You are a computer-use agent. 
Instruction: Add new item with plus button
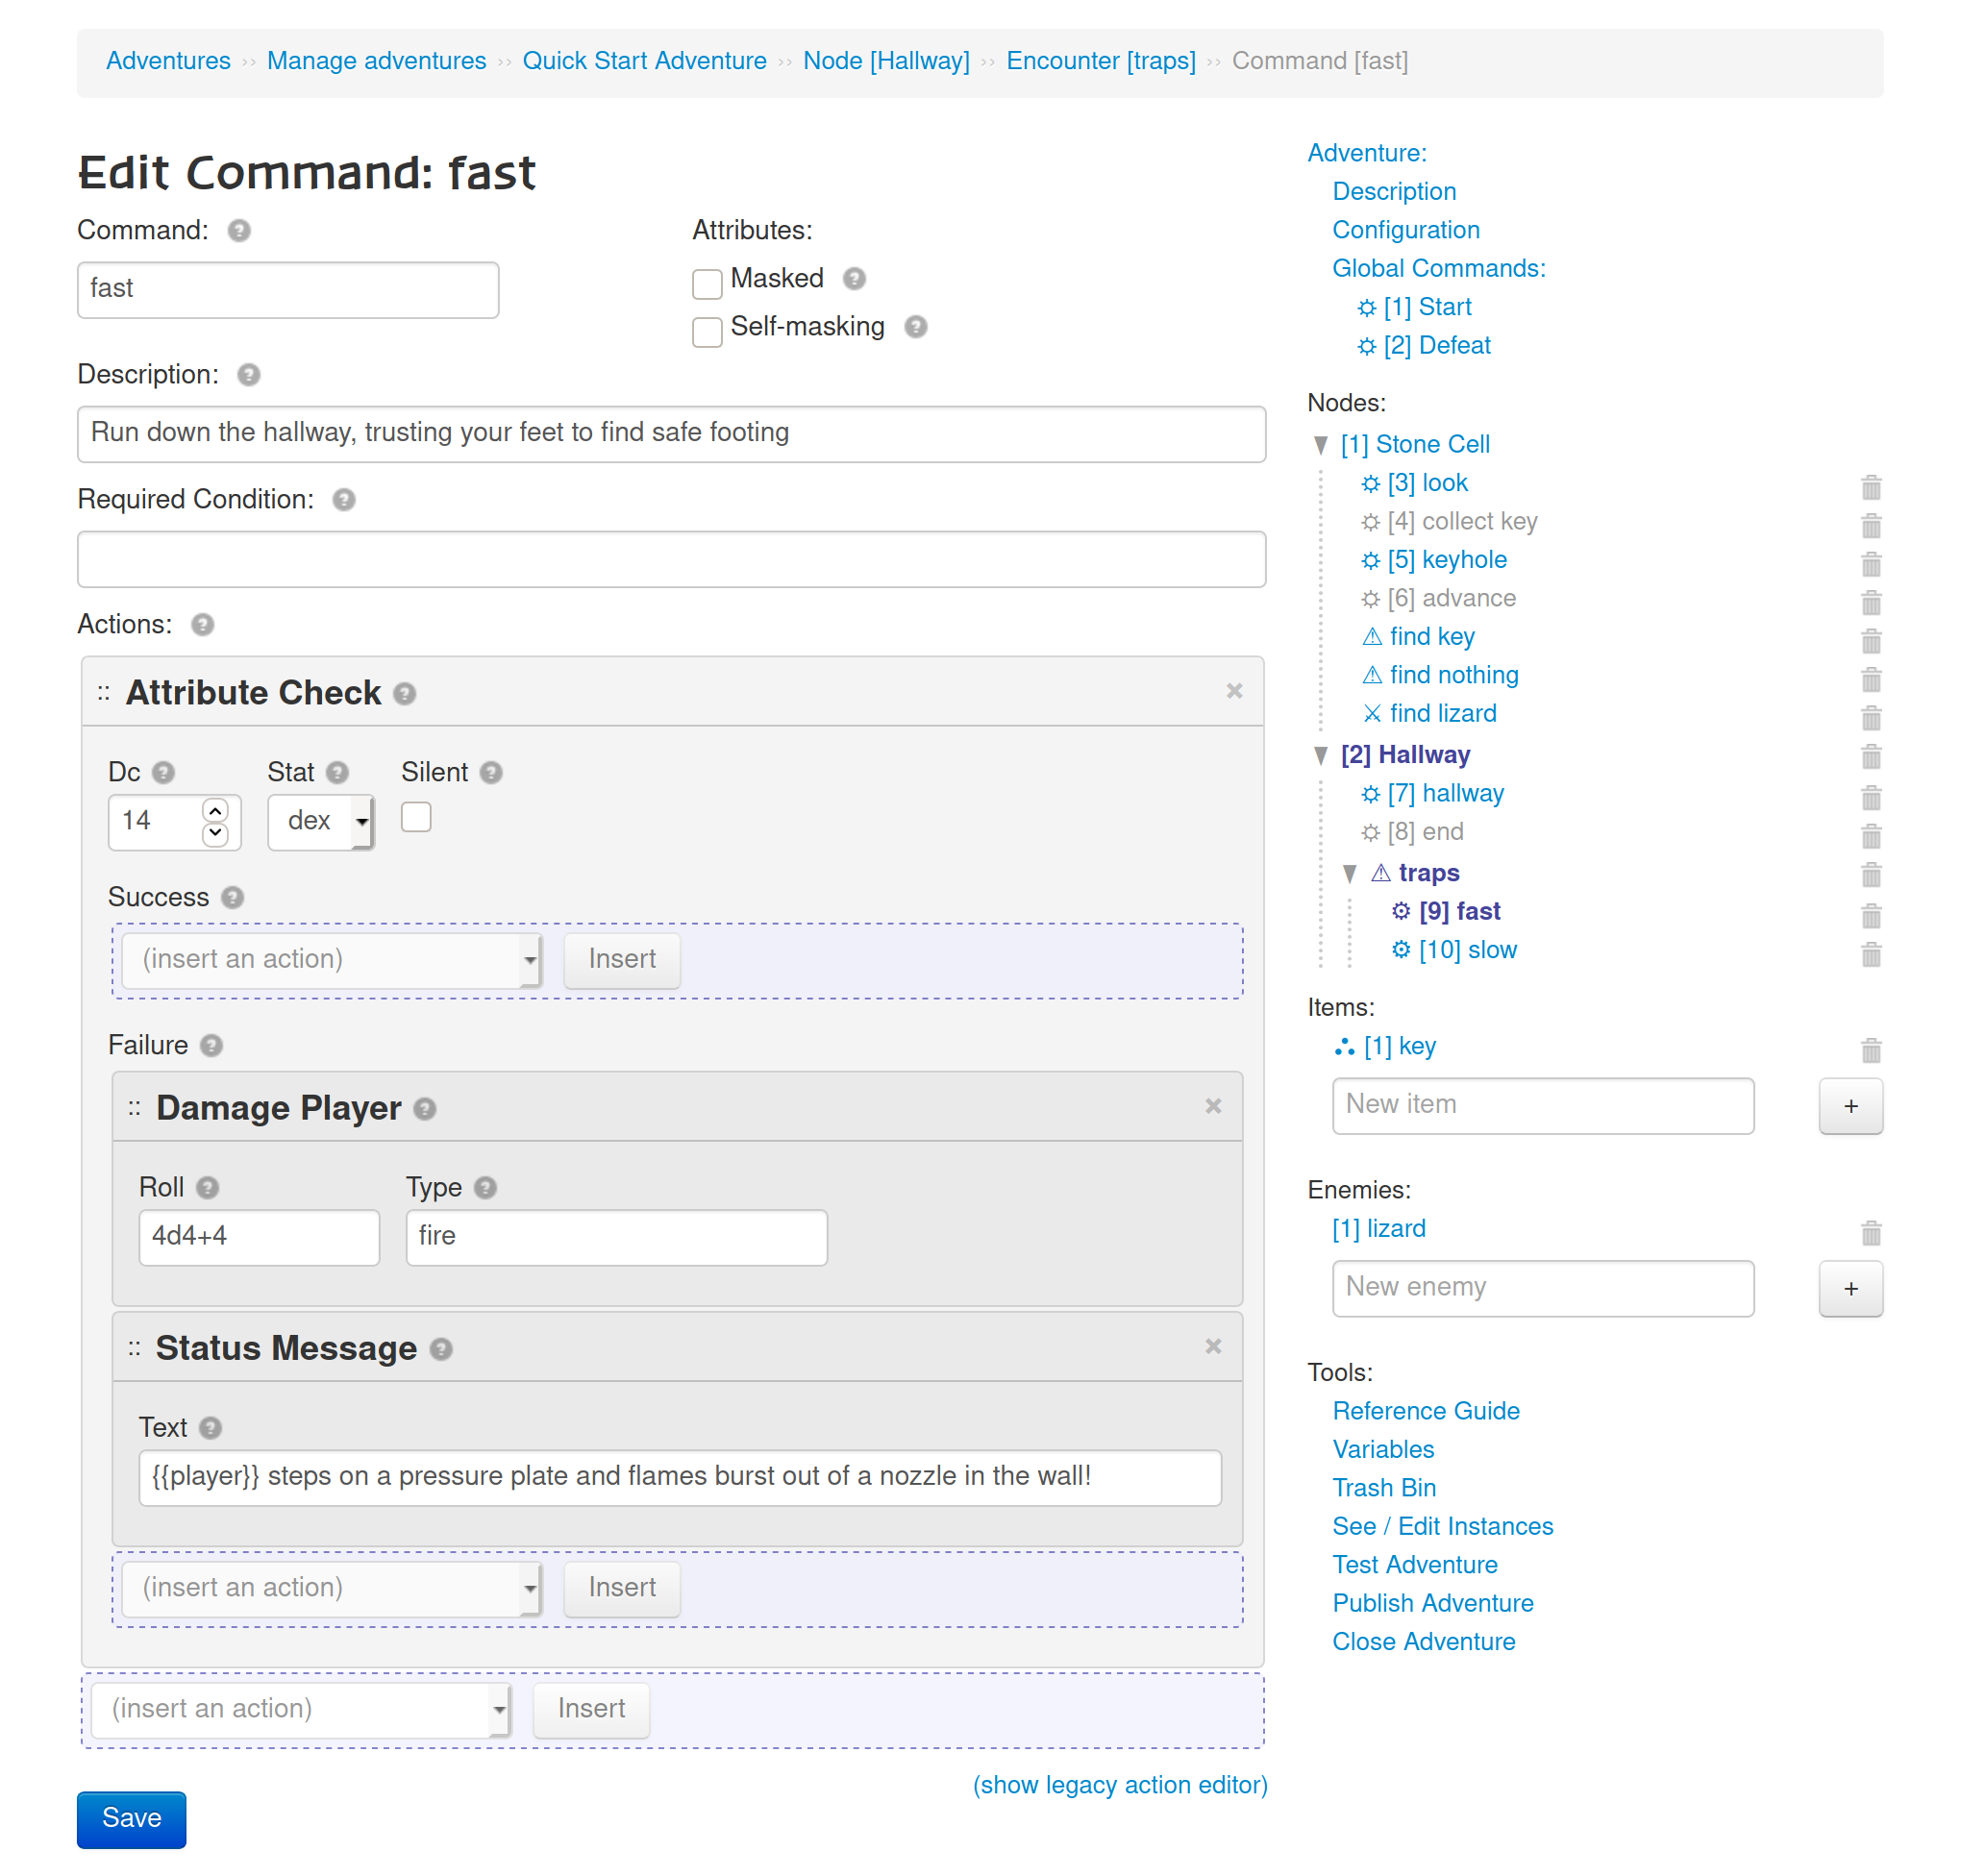point(1850,1106)
